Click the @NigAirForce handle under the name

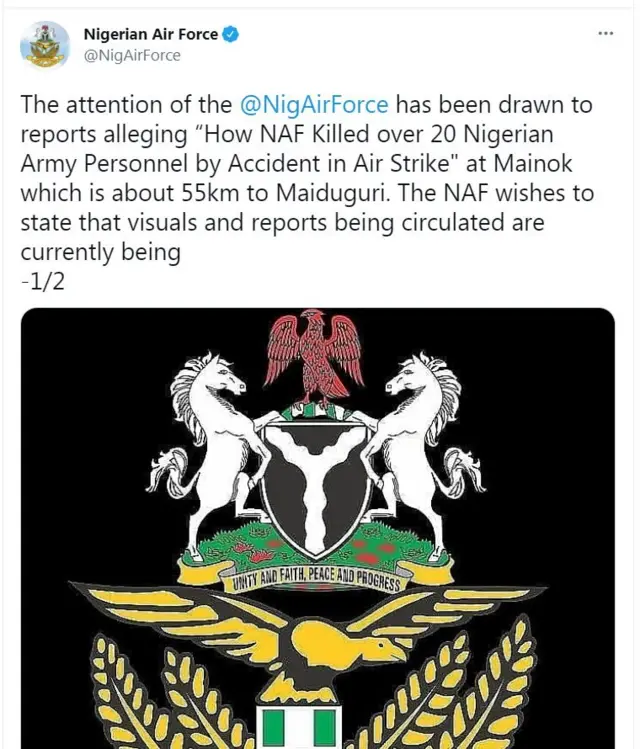click(132, 56)
